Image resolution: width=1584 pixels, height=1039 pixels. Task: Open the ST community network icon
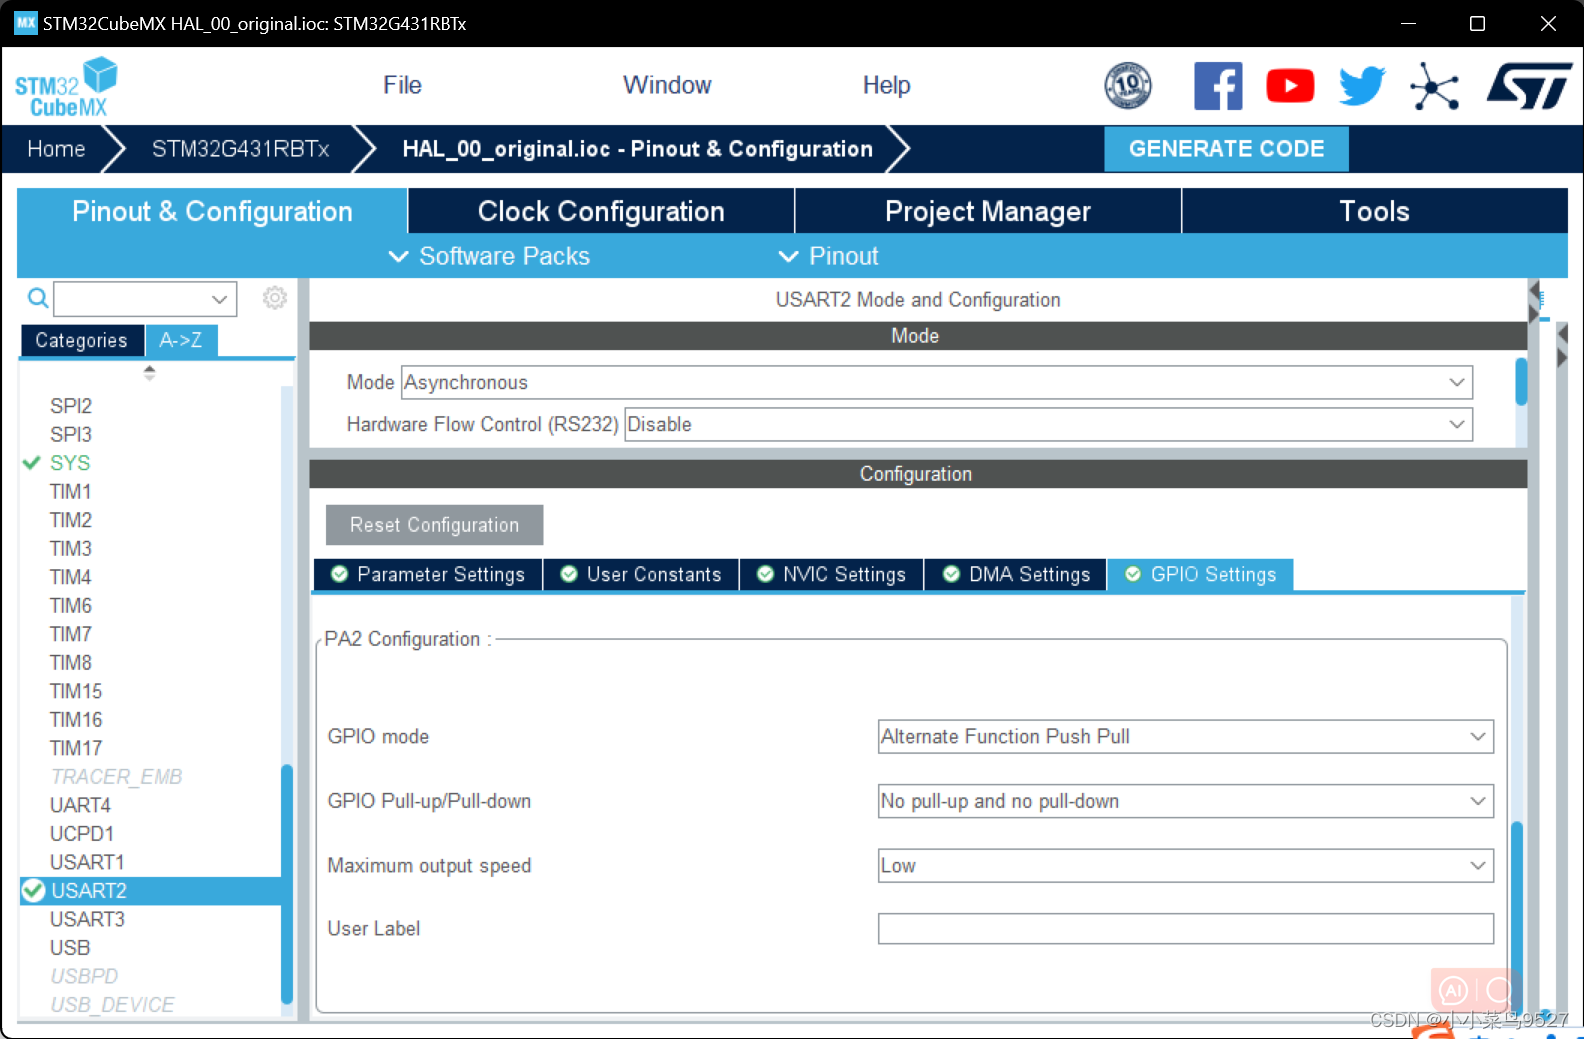click(x=1434, y=86)
